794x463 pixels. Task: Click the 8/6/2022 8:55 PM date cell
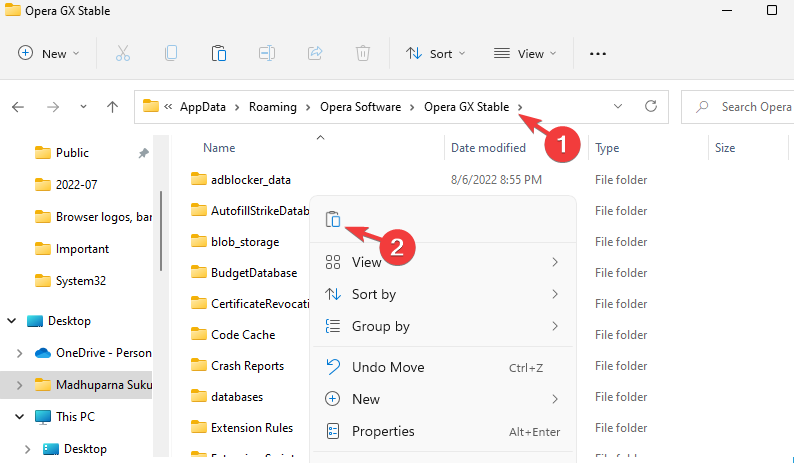pyautogui.click(x=496, y=180)
